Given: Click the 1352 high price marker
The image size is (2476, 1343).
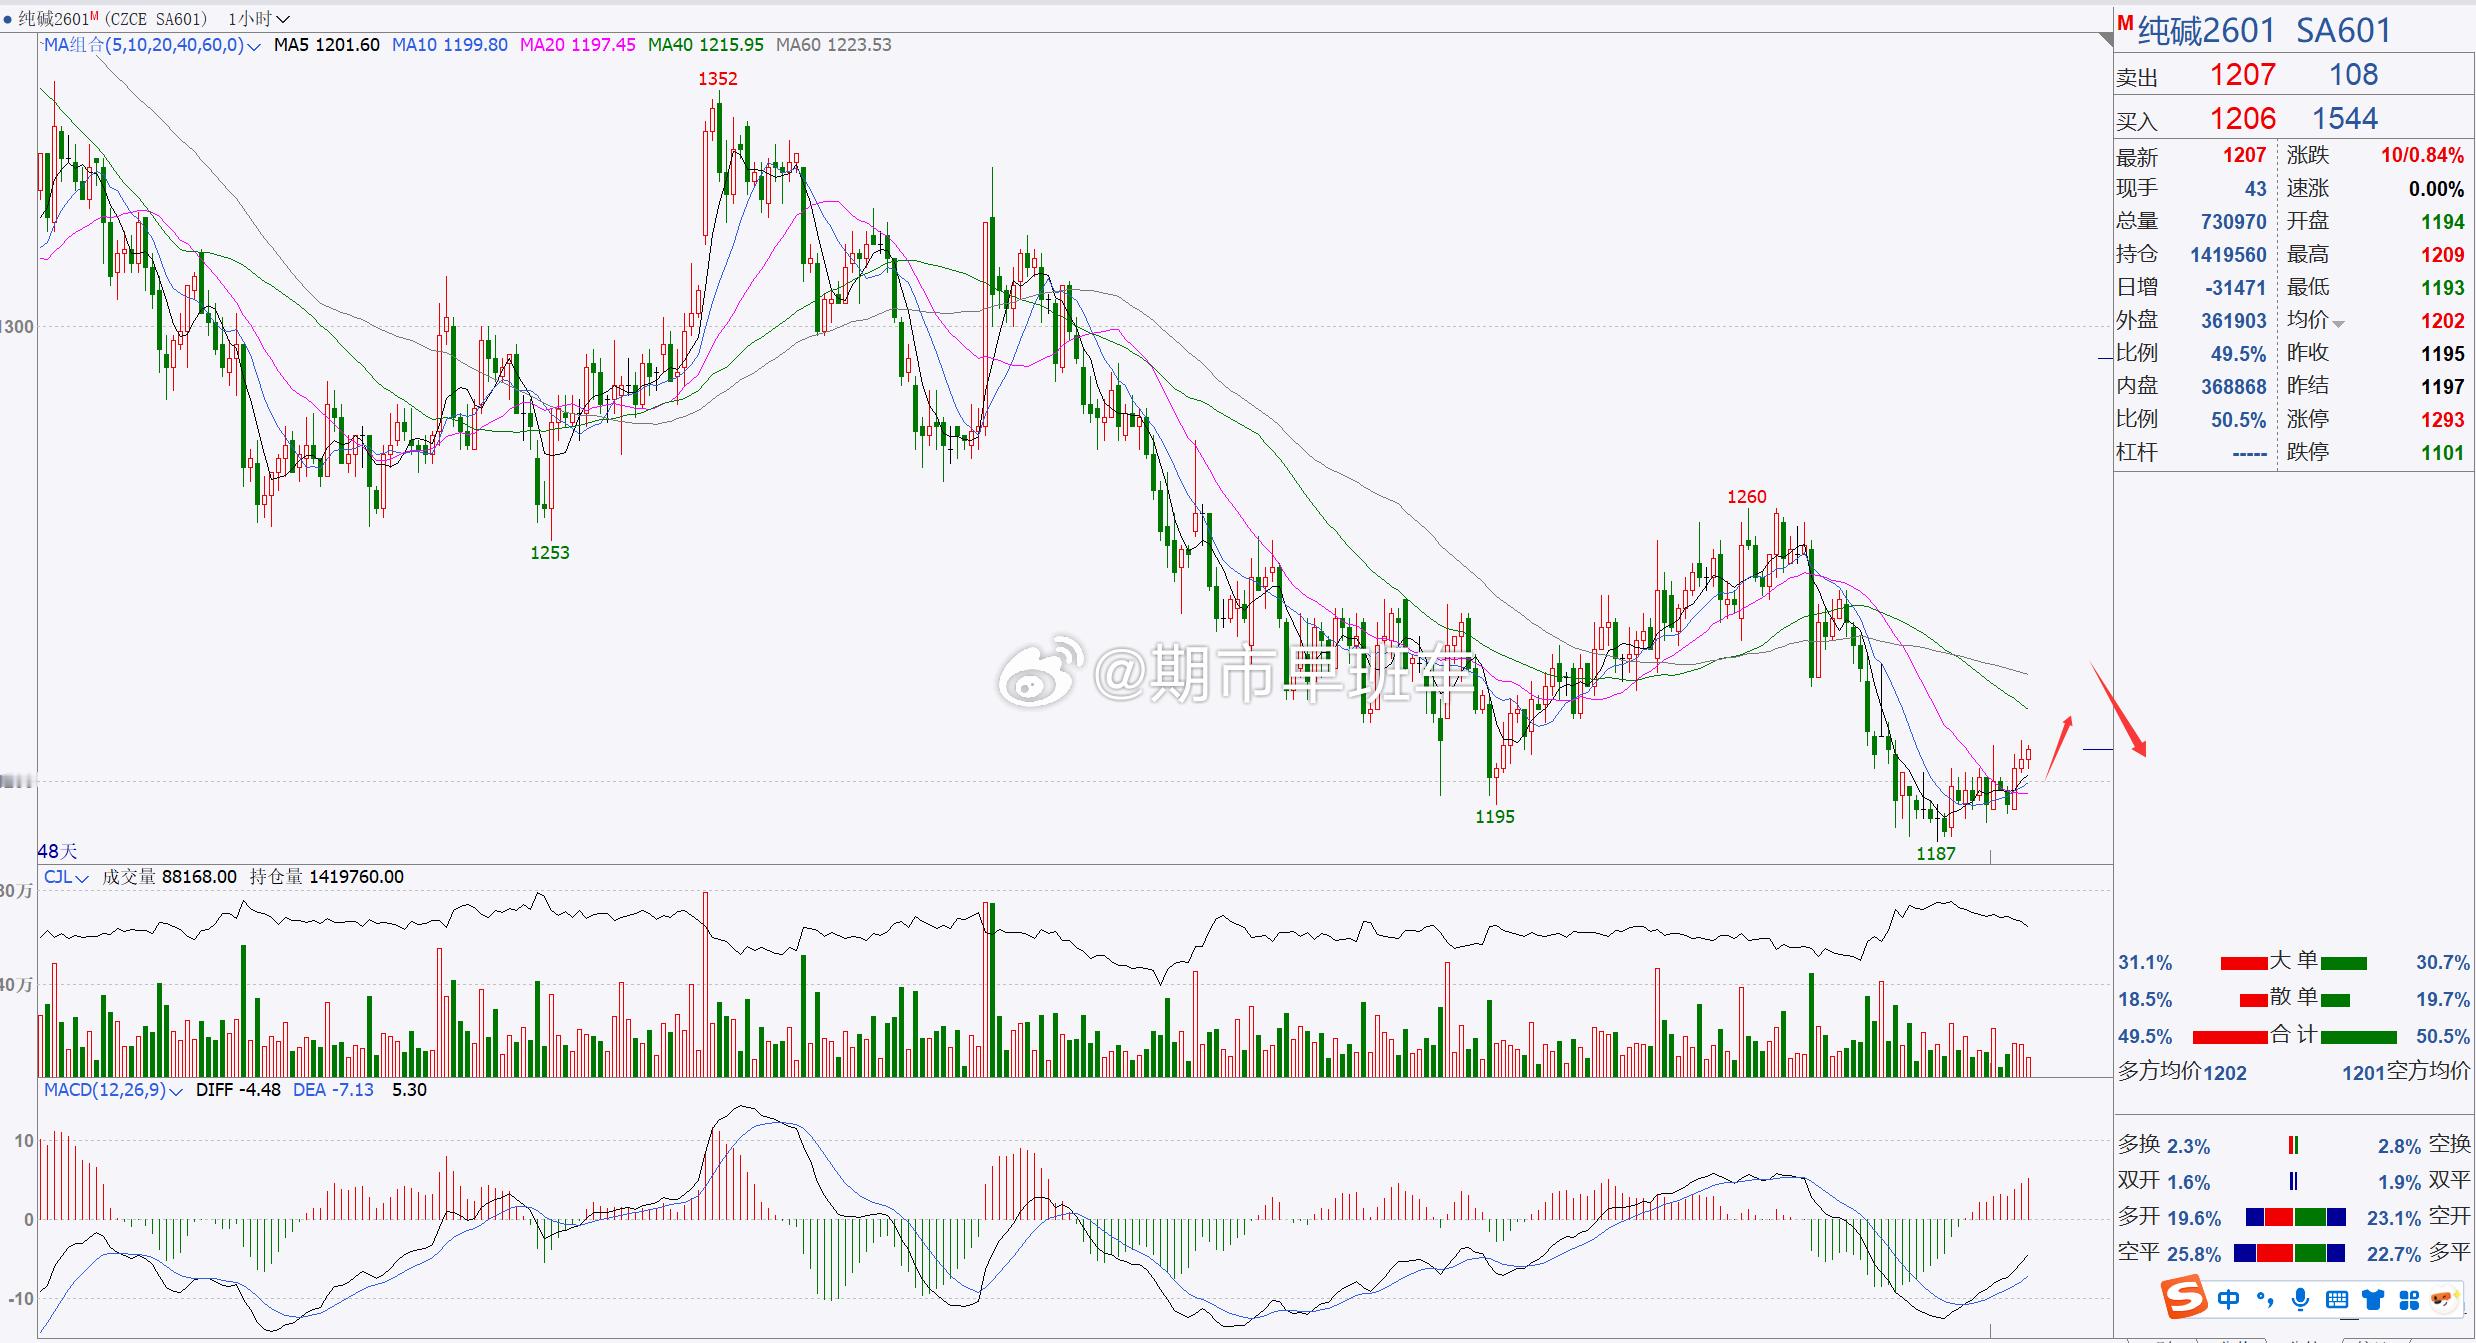Looking at the screenshot, I should click(717, 79).
